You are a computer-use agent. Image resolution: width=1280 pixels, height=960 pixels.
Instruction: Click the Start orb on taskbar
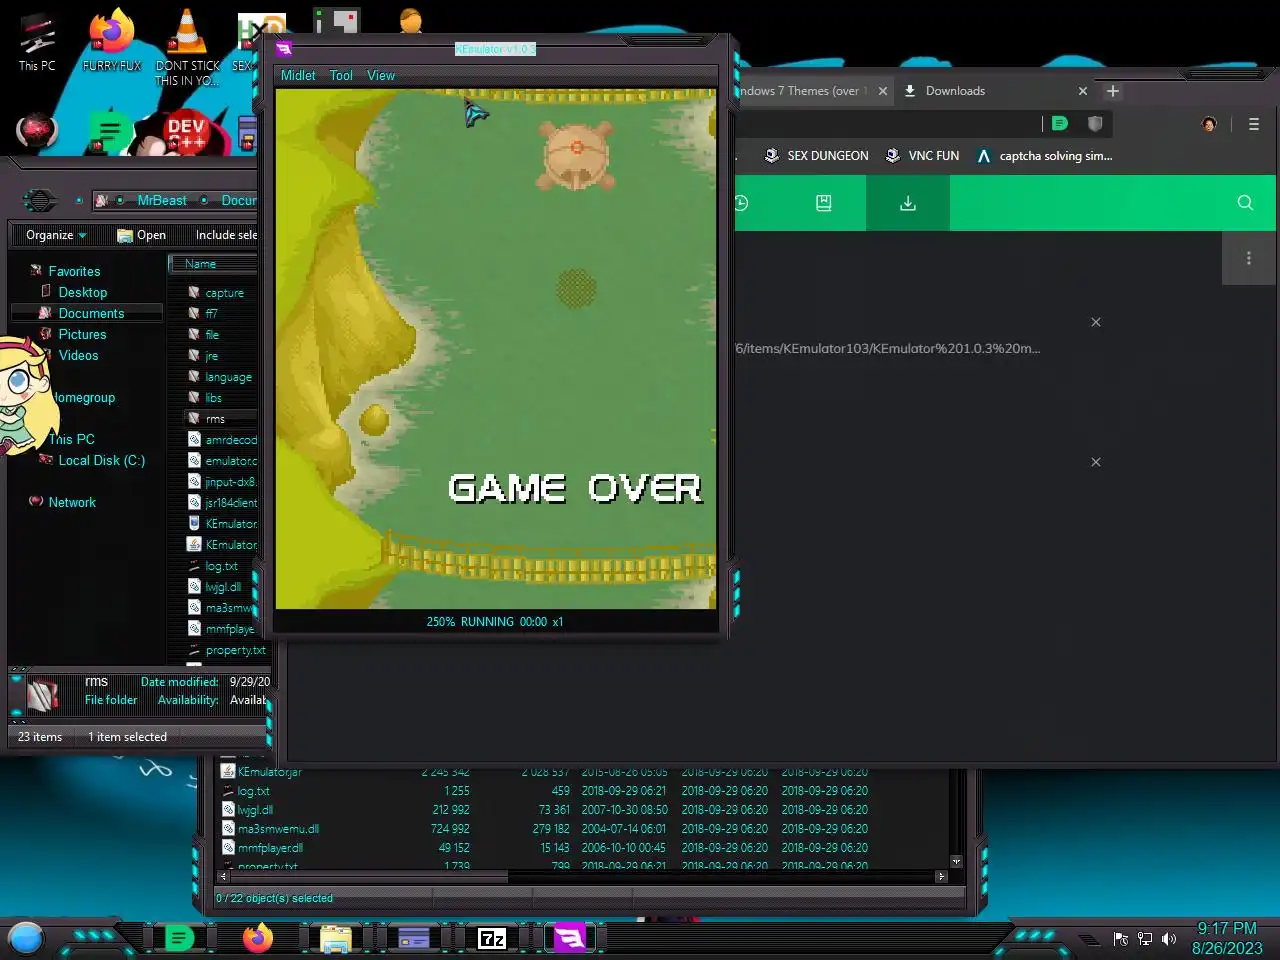coord(26,938)
